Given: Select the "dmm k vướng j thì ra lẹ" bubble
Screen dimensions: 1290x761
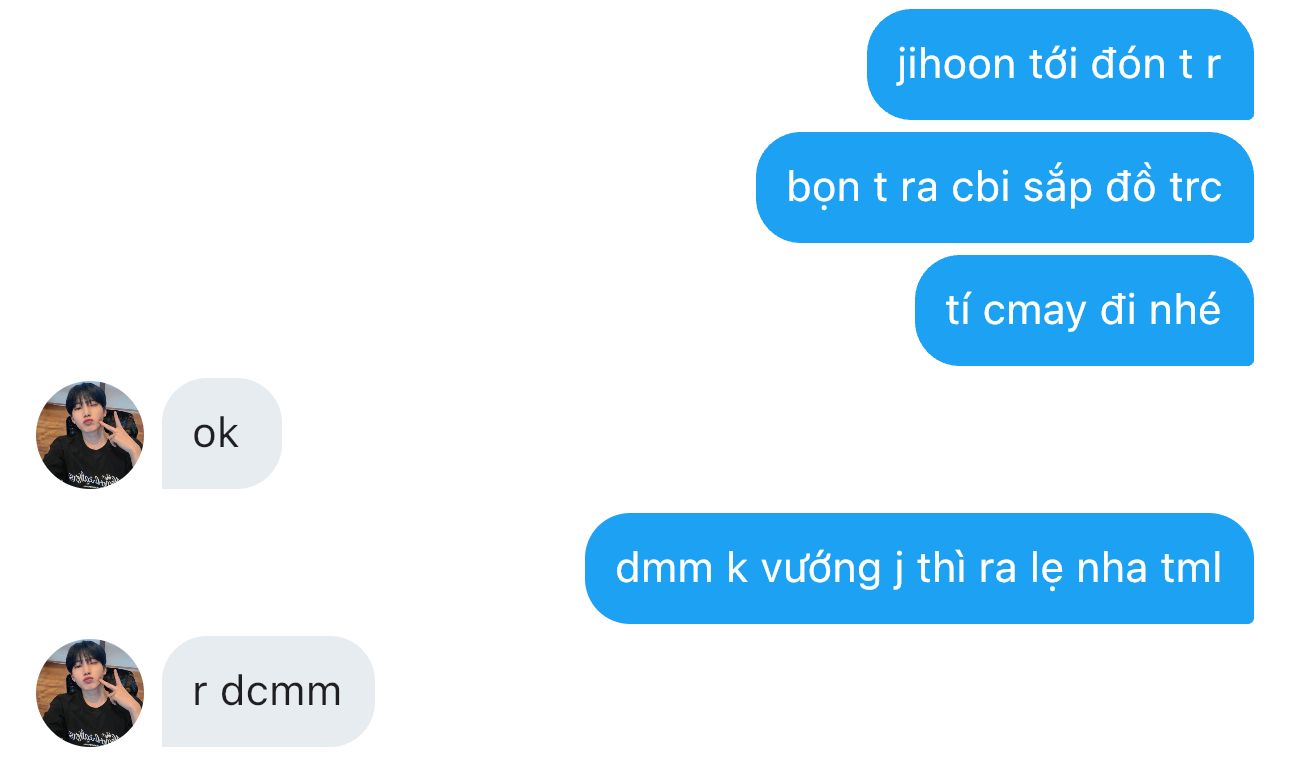Looking at the screenshot, I should [x=919, y=569].
